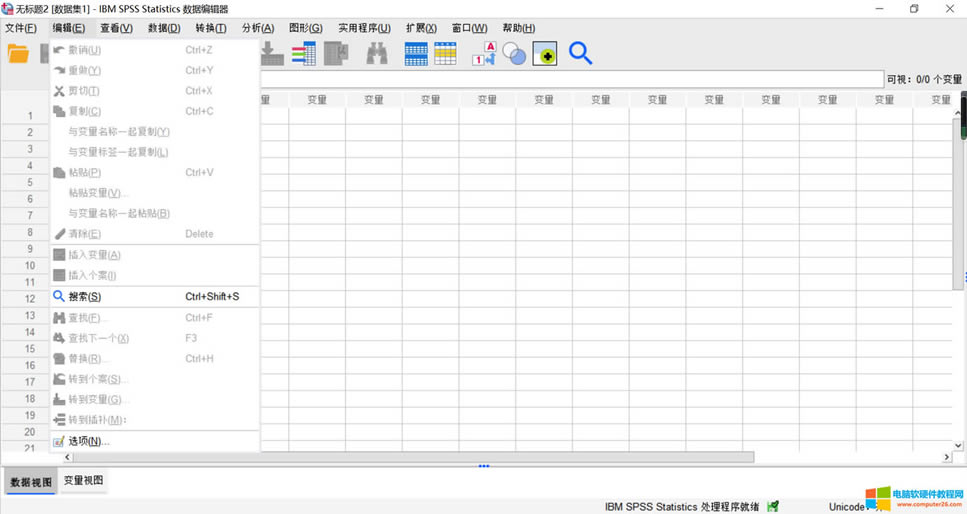
Task: Click the cell value input field
Action: click(x=570, y=79)
